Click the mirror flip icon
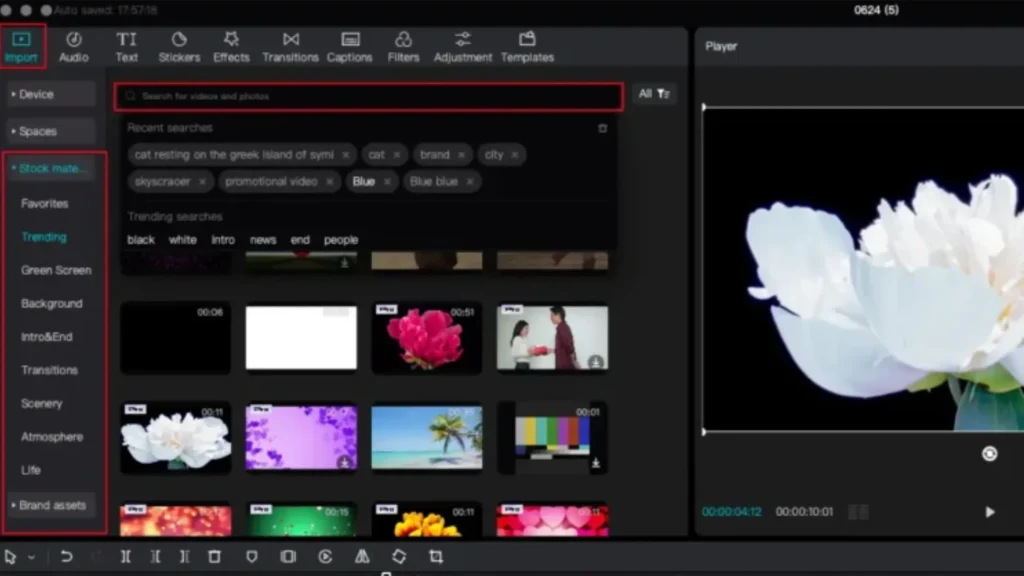This screenshot has height=576, width=1024. [362, 557]
